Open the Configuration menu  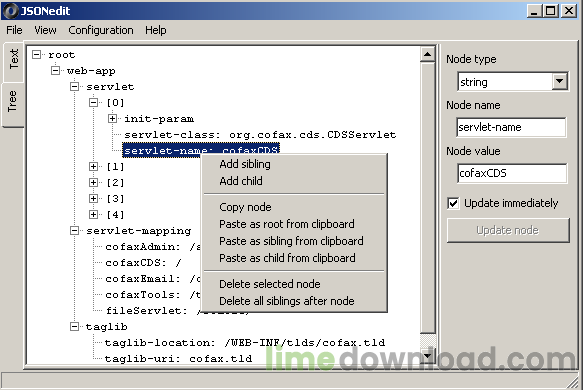(101, 30)
